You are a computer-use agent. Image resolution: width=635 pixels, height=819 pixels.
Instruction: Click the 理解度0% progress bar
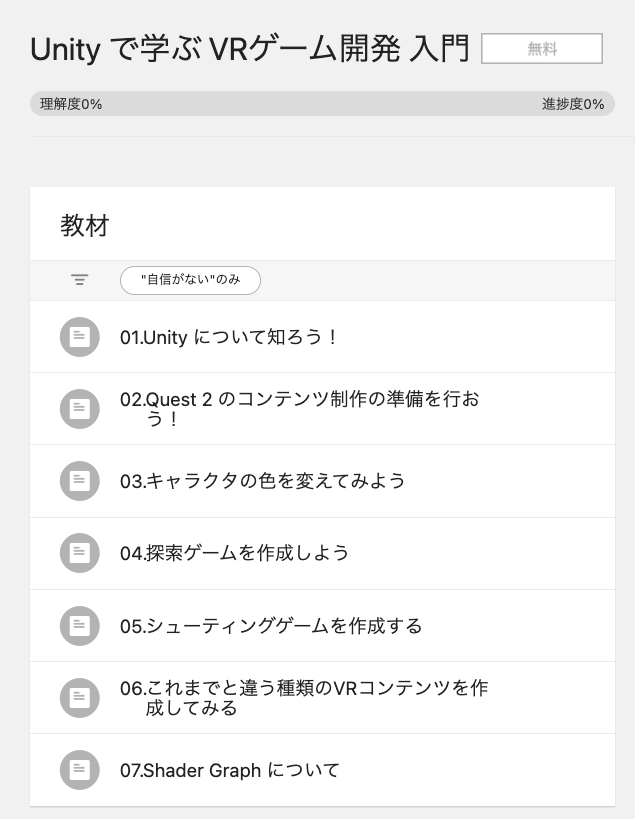(66, 103)
